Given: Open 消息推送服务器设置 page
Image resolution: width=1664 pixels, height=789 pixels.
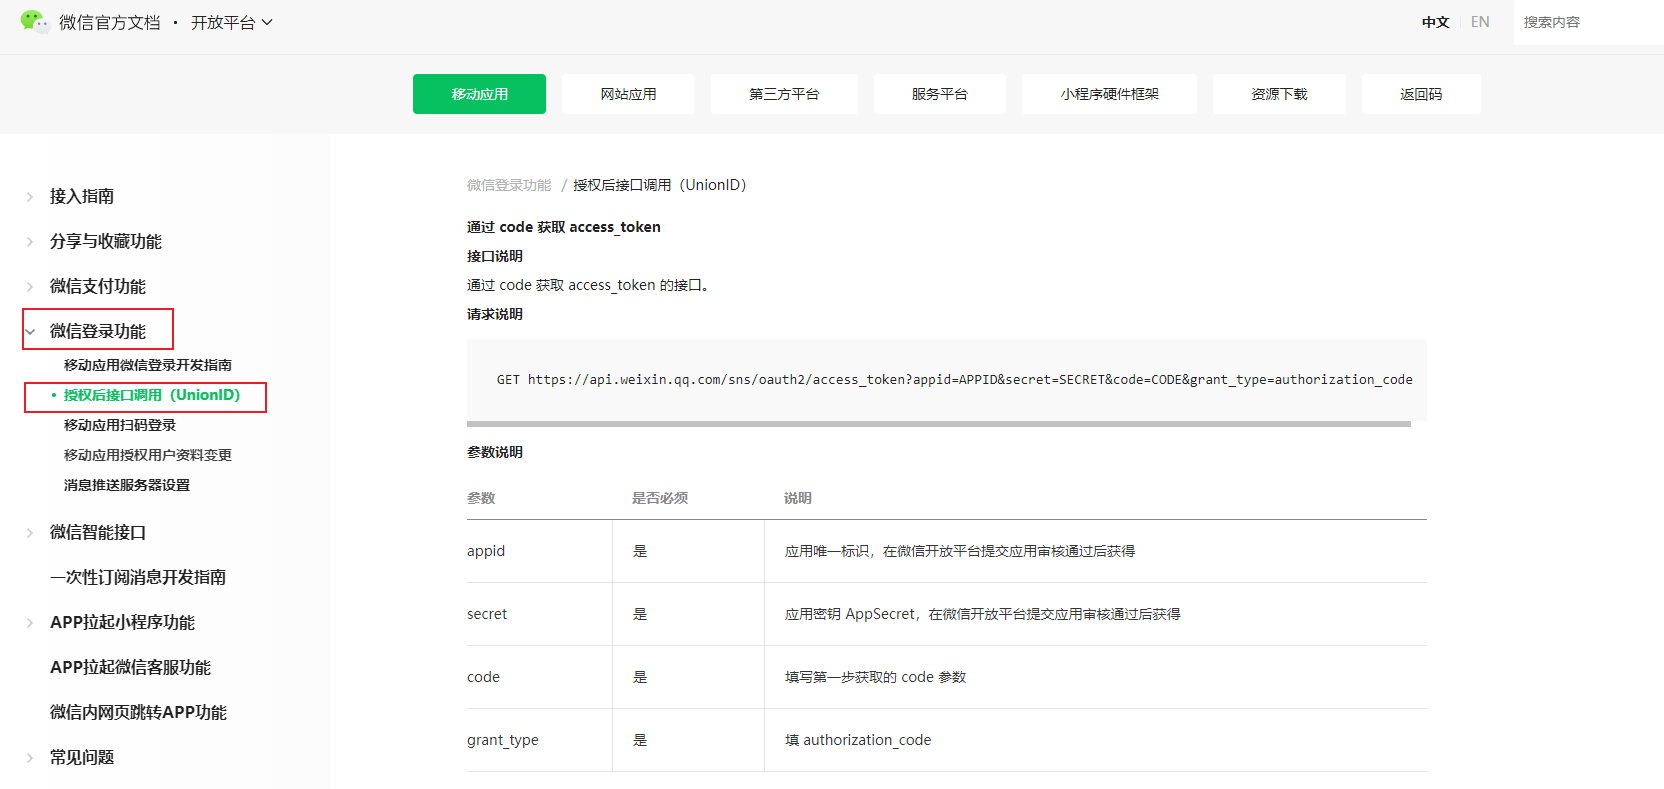Looking at the screenshot, I should coord(127,485).
